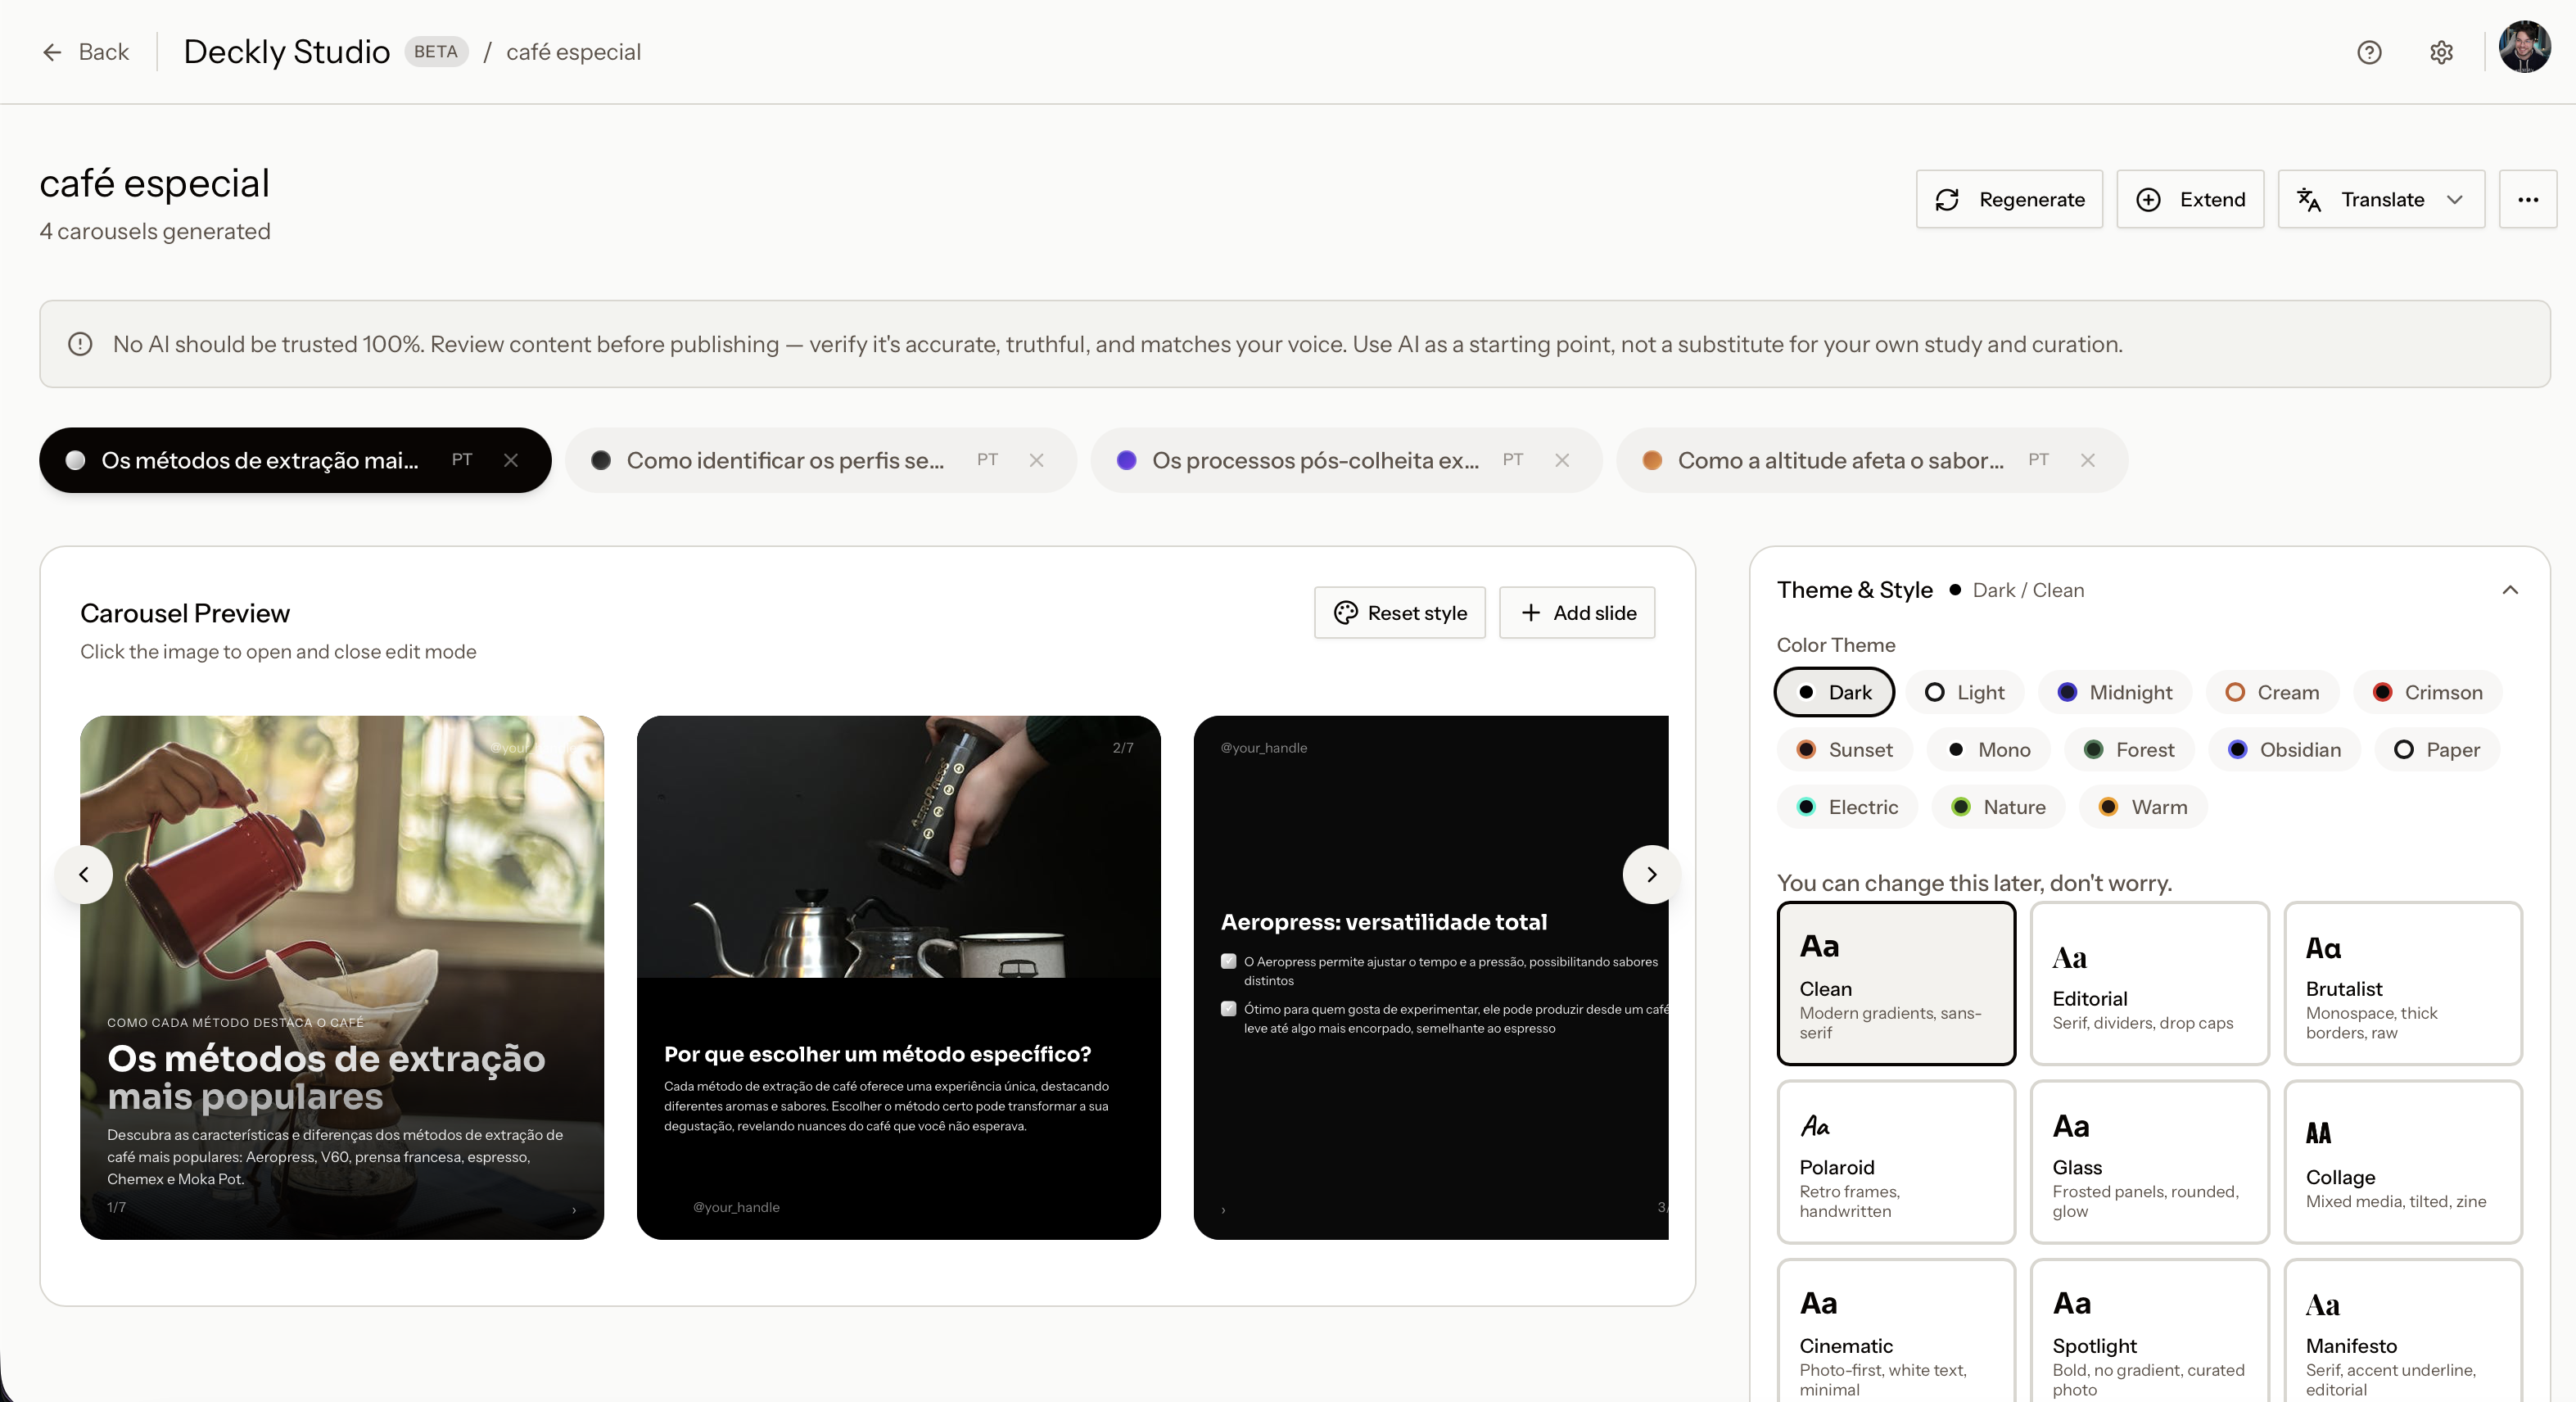Image resolution: width=2576 pixels, height=1402 pixels.
Task: Close the 'Os processos pós-colheita' tab
Action: click(x=1562, y=460)
